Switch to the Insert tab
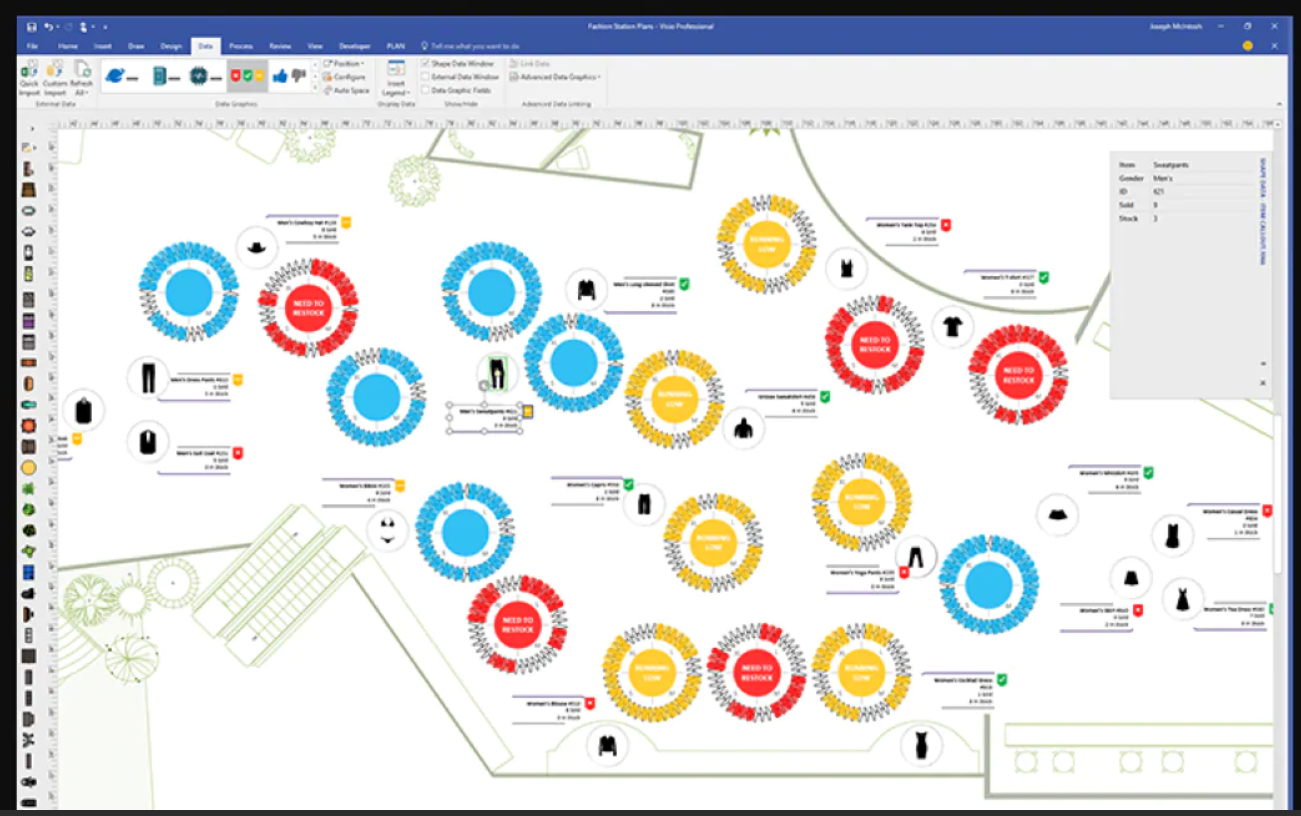 tap(102, 46)
